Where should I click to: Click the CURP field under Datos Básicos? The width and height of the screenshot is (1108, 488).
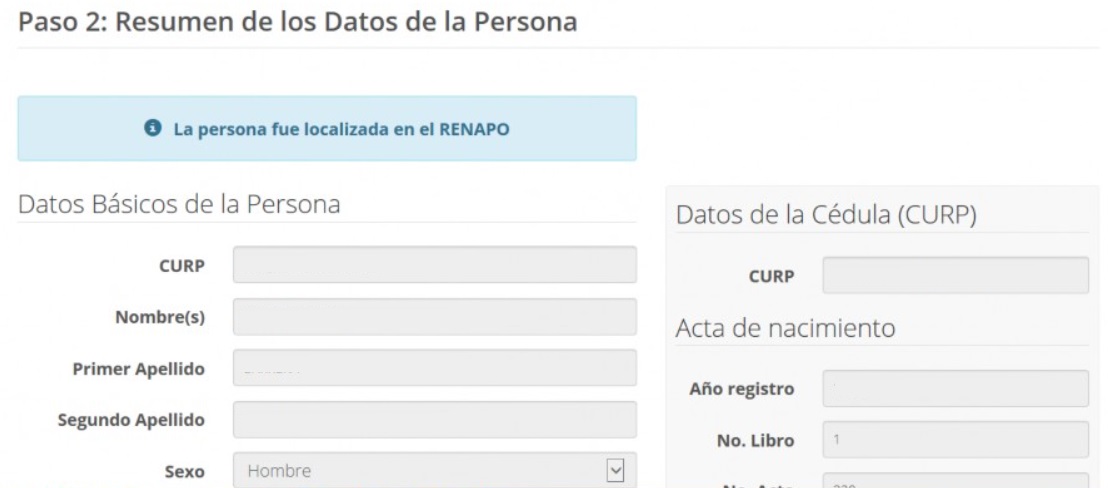point(434,265)
